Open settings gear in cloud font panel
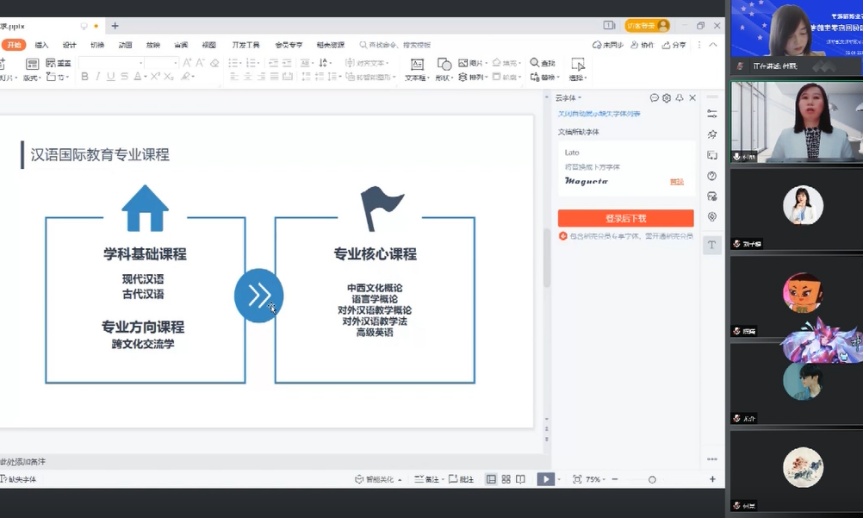The width and height of the screenshot is (863, 518). tap(667, 98)
